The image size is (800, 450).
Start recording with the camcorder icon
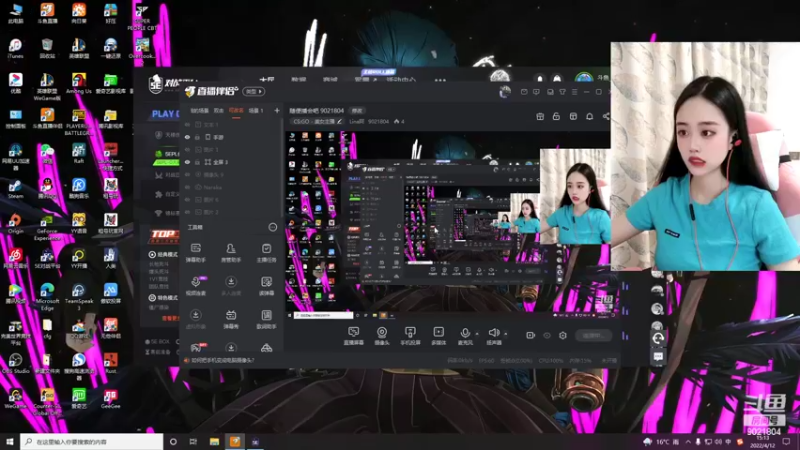coord(531,335)
